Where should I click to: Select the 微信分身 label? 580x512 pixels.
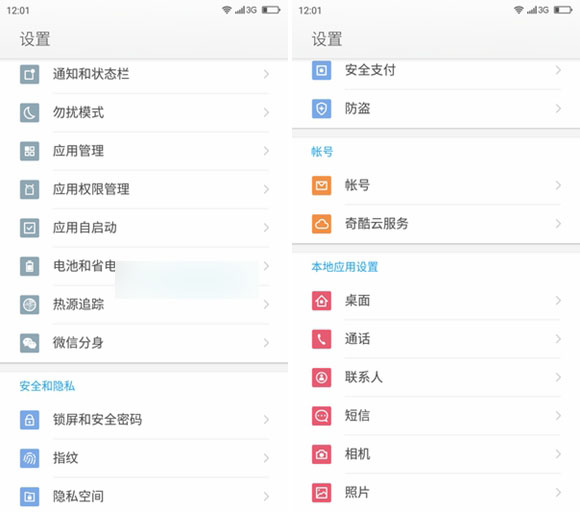coord(78,343)
